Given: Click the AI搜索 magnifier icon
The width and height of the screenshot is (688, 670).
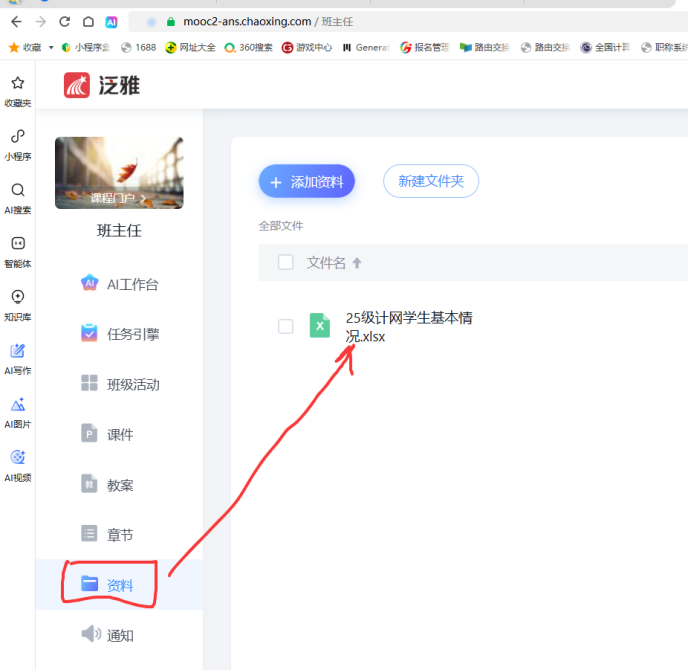Looking at the screenshot, I should 17,190.
